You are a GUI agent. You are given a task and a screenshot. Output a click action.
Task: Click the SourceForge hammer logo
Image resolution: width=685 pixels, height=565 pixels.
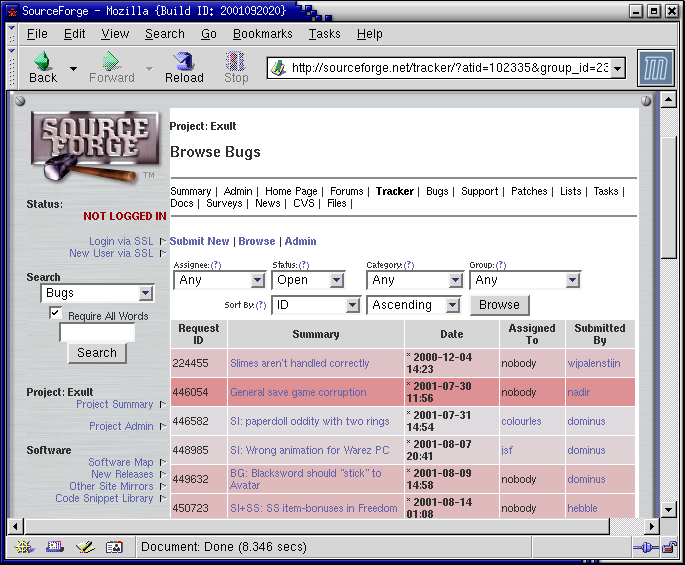tap(94, 146)
